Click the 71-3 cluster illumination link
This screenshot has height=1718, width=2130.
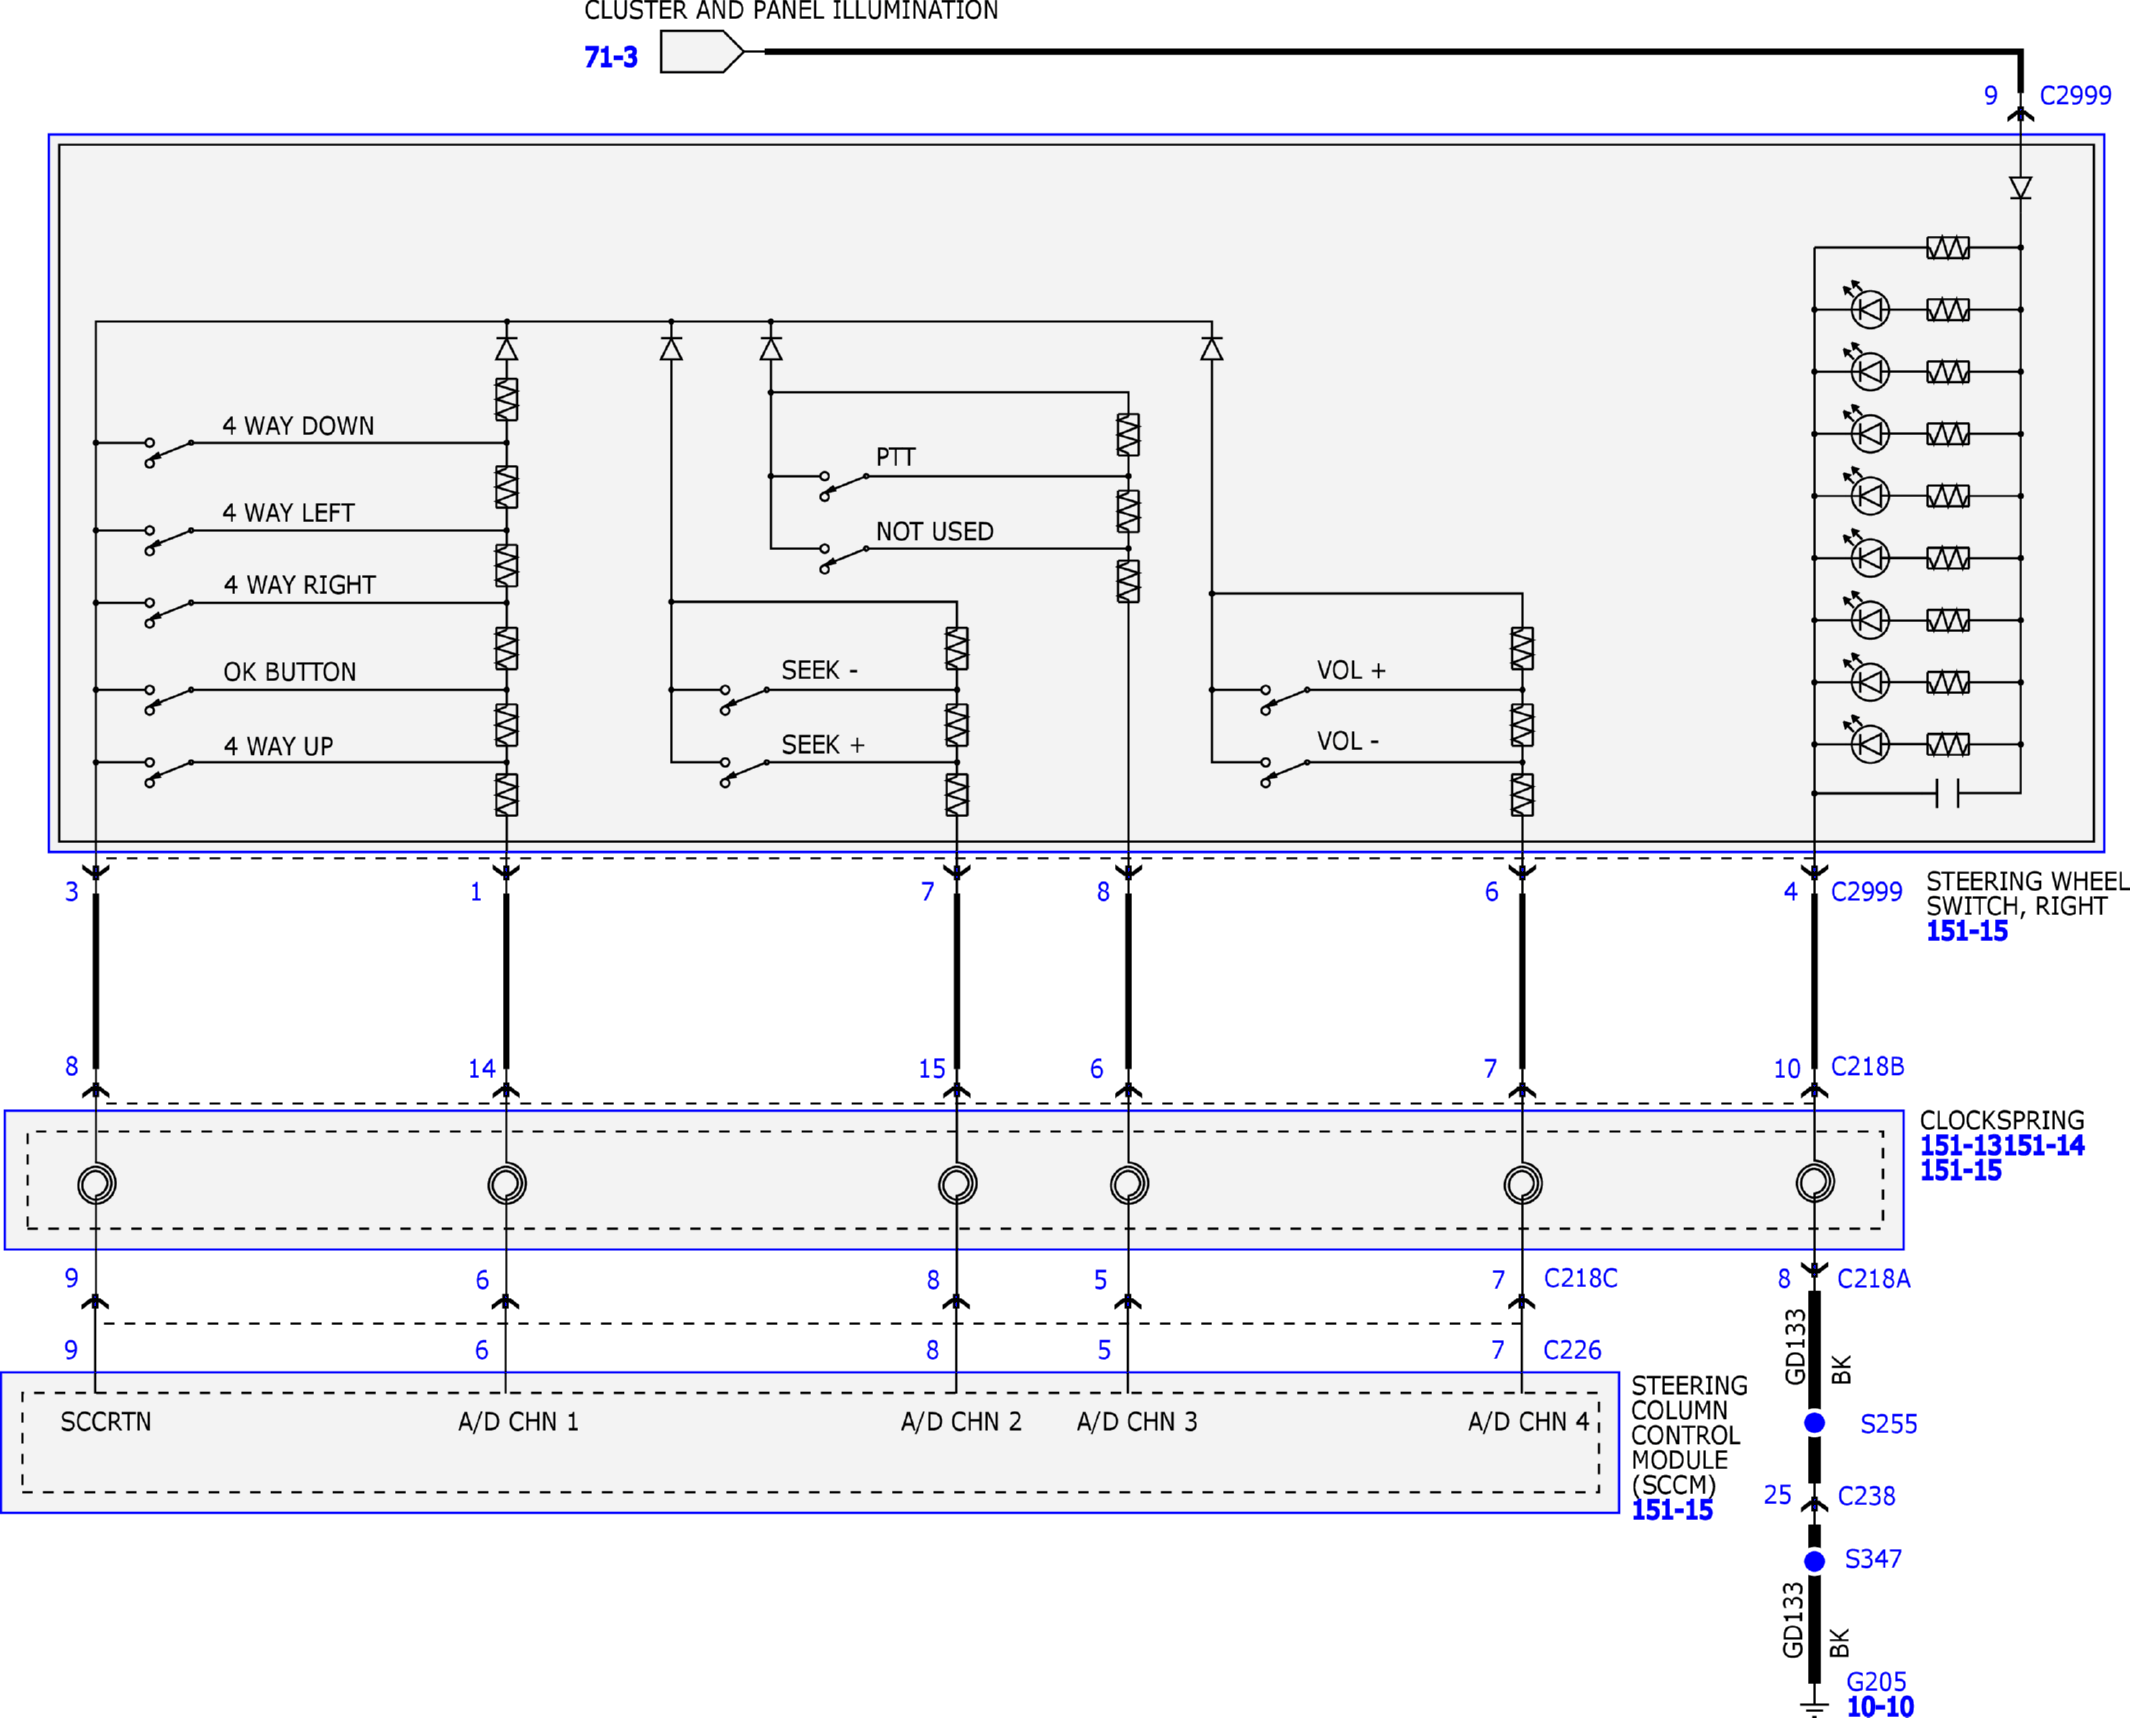click(610, 57)
